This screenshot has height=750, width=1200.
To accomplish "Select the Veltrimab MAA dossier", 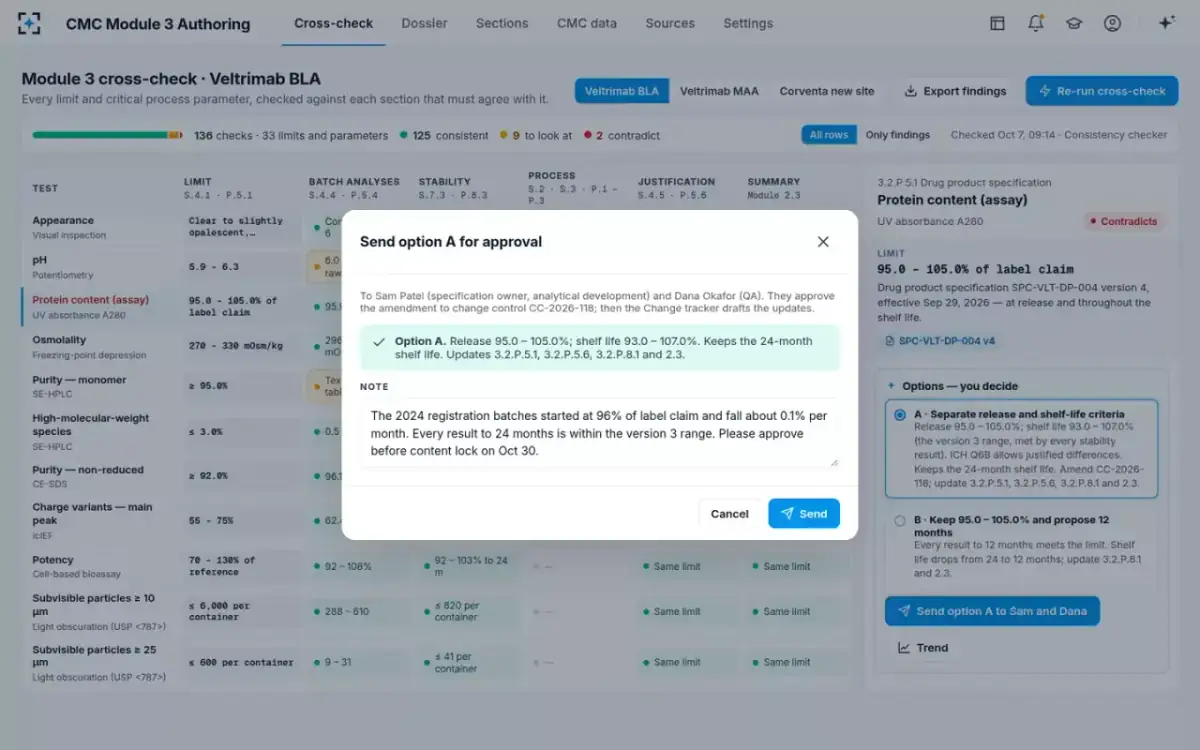I will pos(719,91).
